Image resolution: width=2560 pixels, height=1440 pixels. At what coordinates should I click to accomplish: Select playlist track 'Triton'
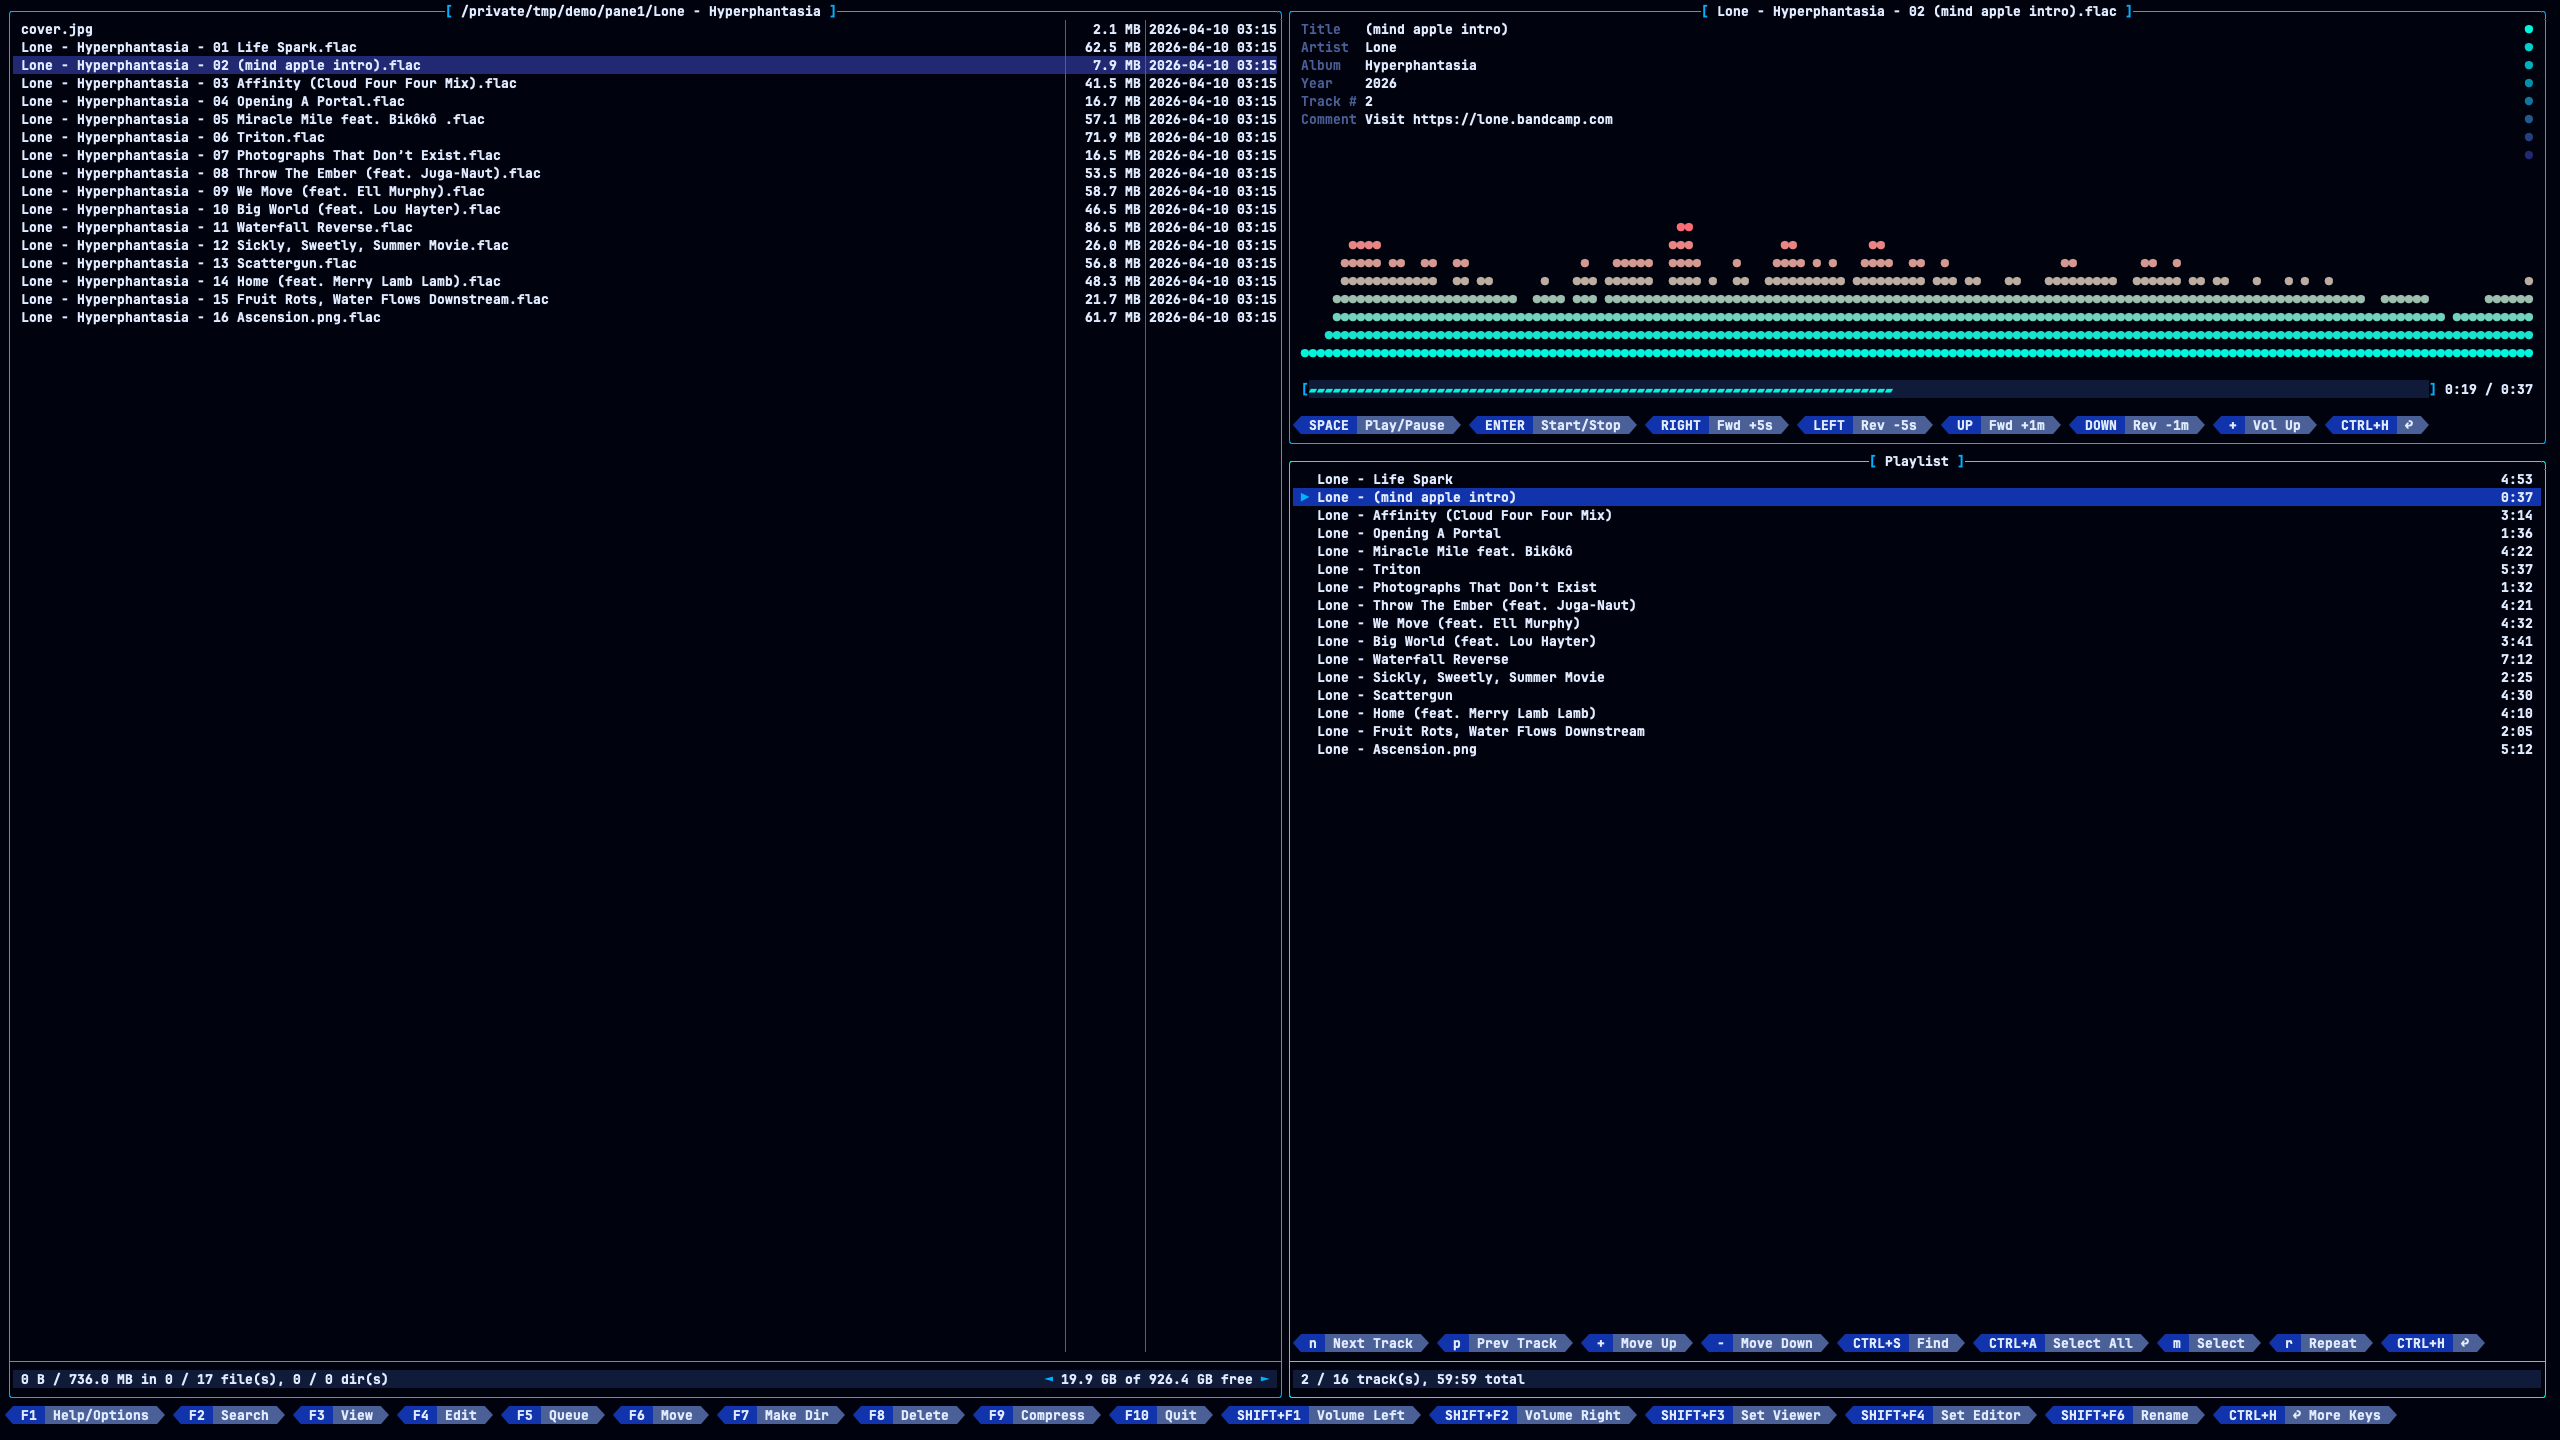click(1917, 569)
